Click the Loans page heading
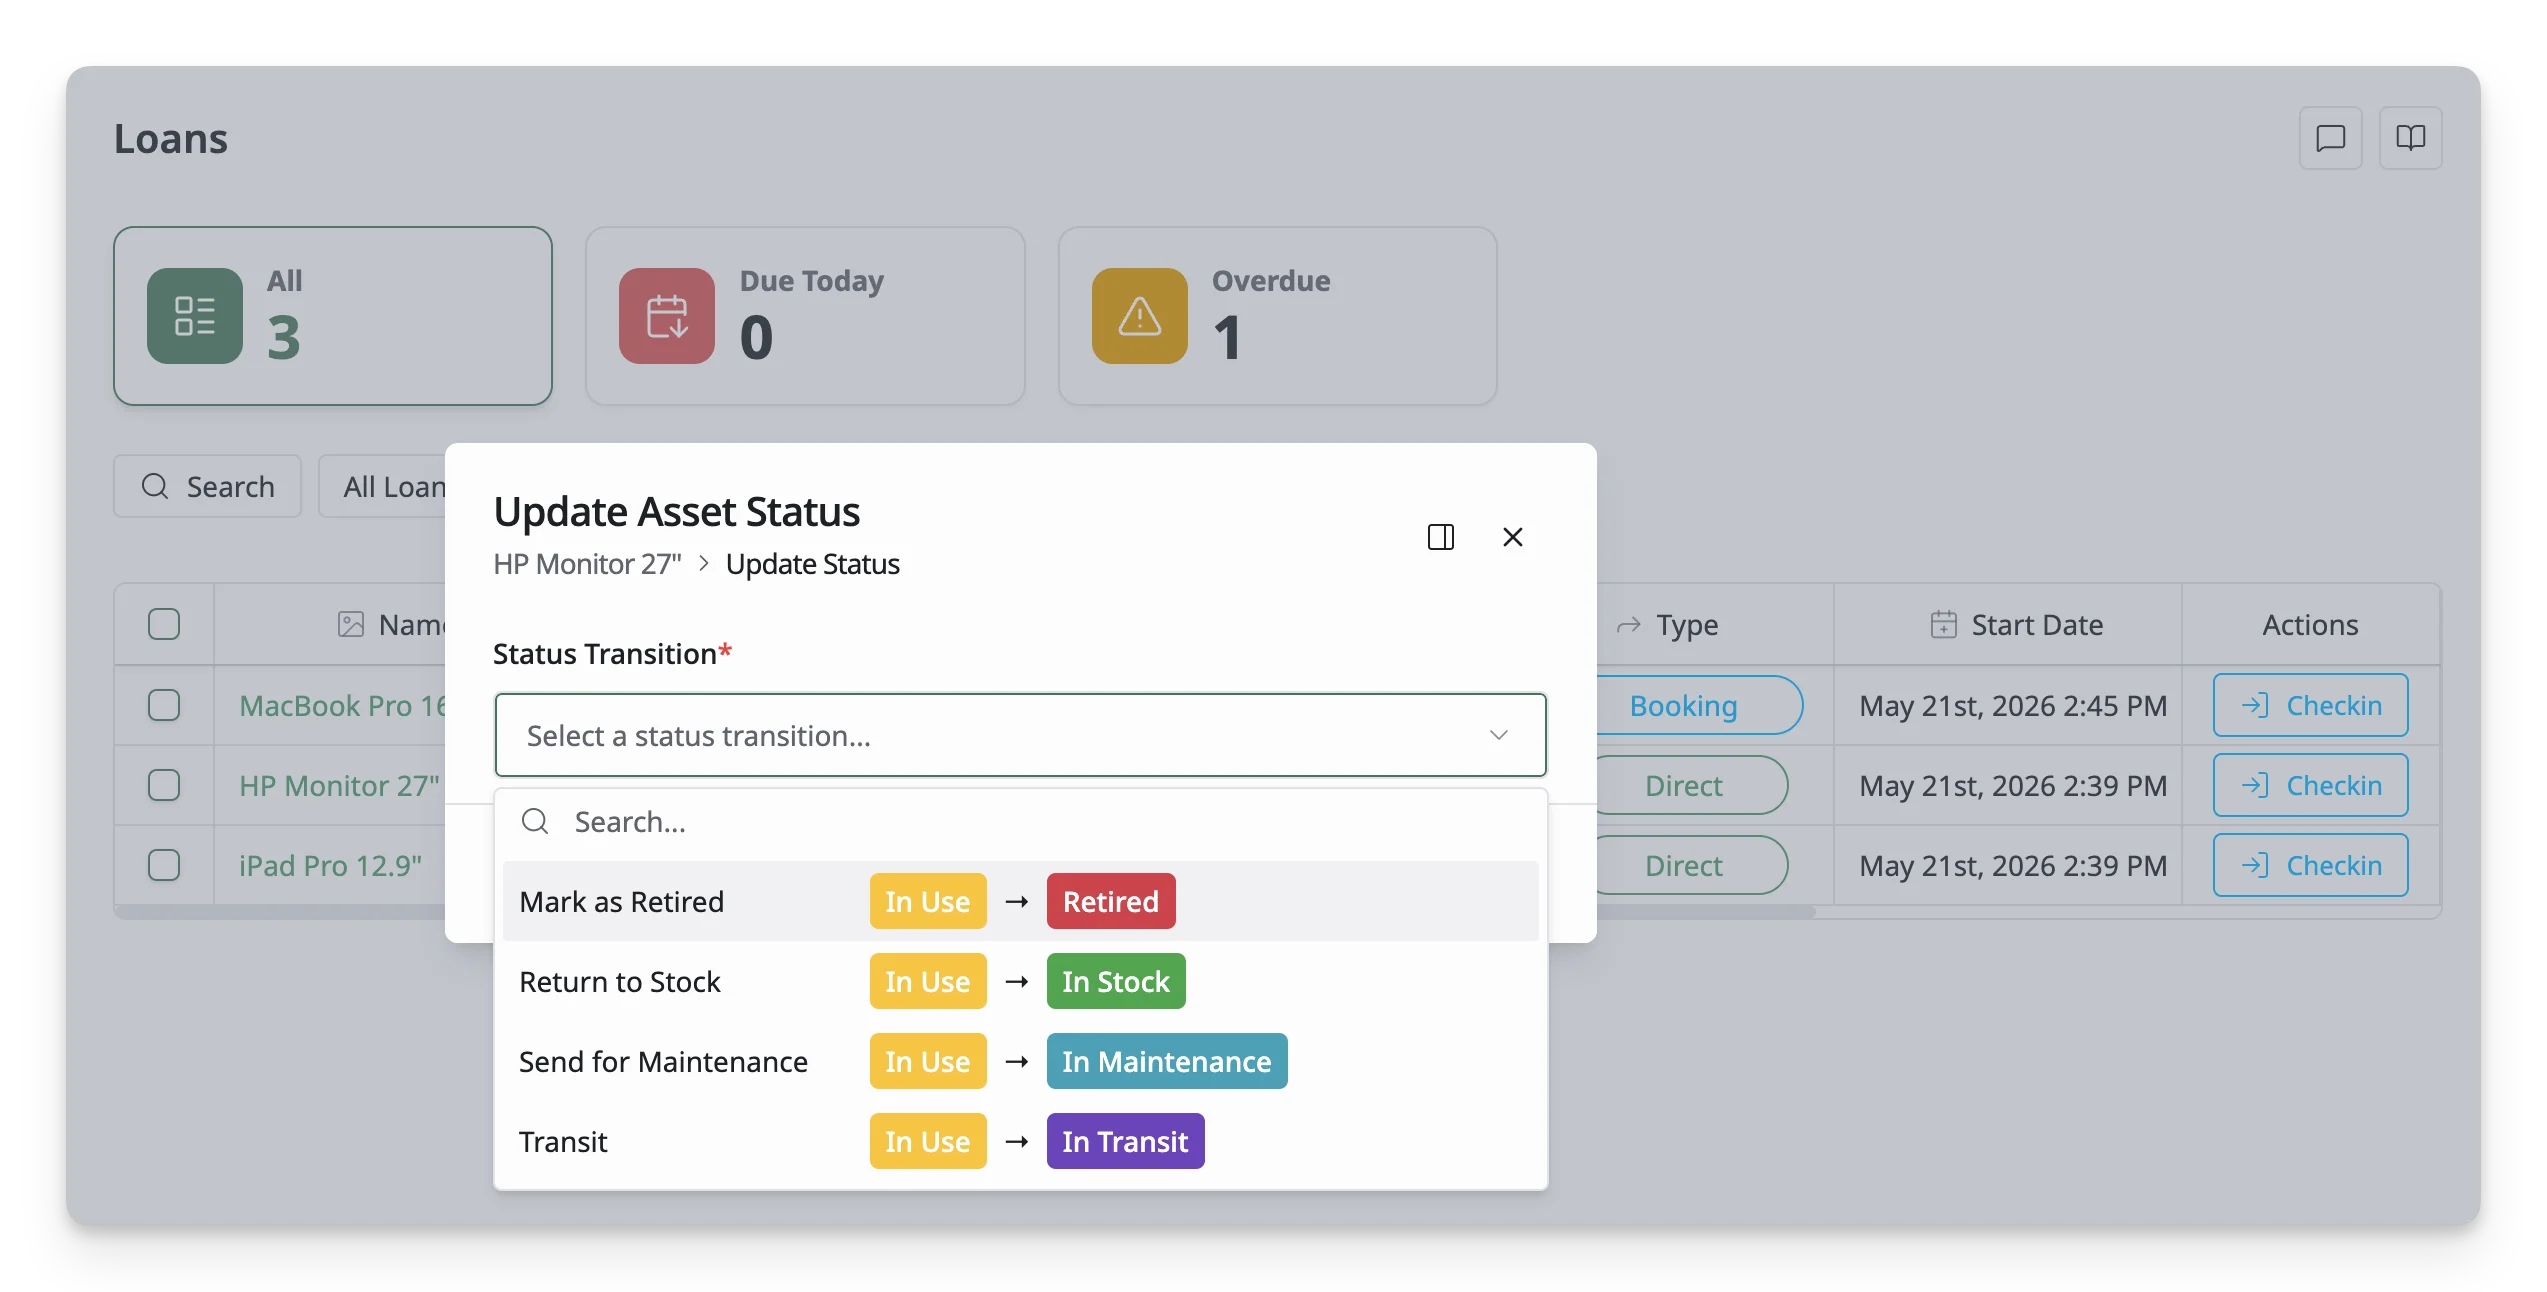This screenshot has height=1292, width=2547. 171,138
